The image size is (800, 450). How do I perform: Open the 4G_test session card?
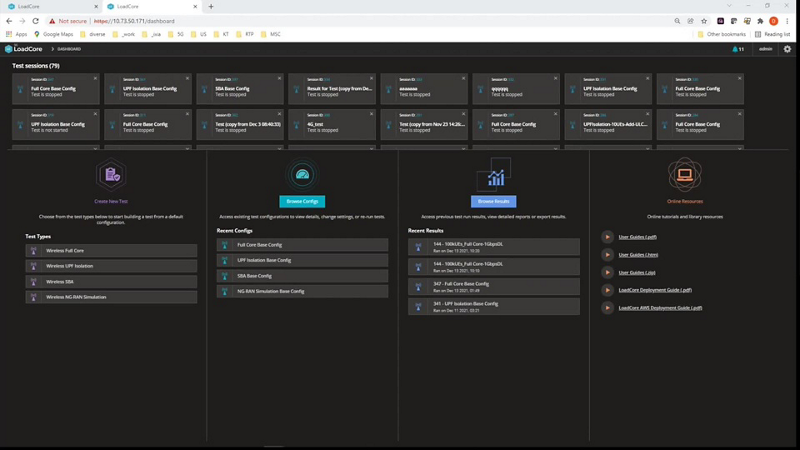click(332, 124)
